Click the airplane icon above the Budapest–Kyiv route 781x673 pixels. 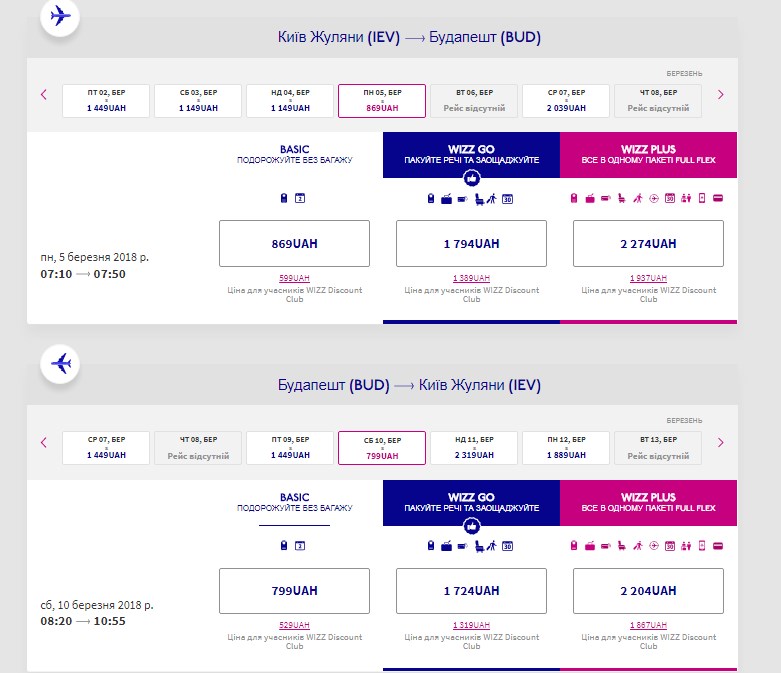[x=62, y=363]
